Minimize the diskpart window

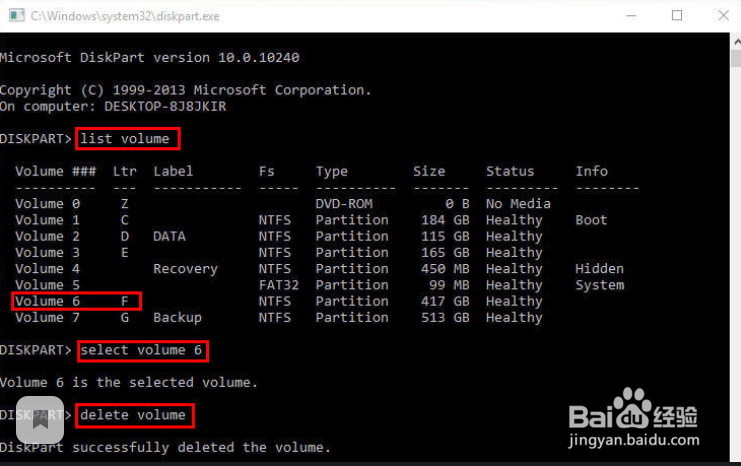(631, 16)
